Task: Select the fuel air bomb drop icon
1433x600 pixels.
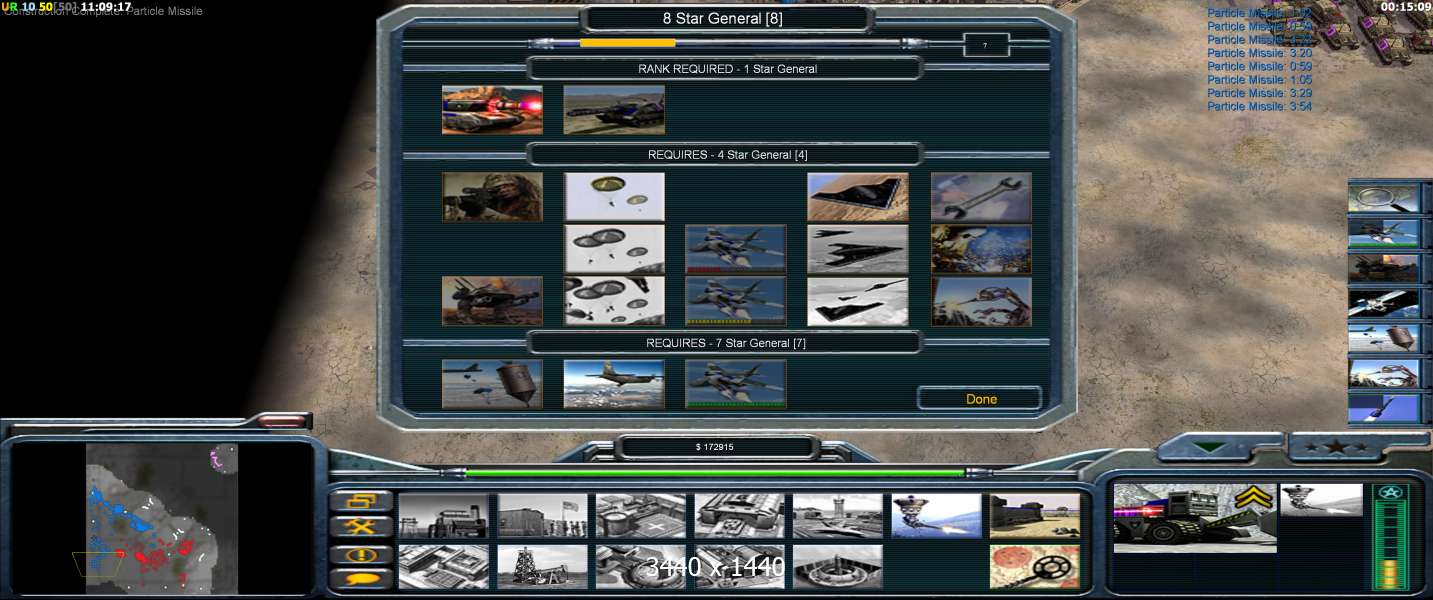Action: click(492, 385)
